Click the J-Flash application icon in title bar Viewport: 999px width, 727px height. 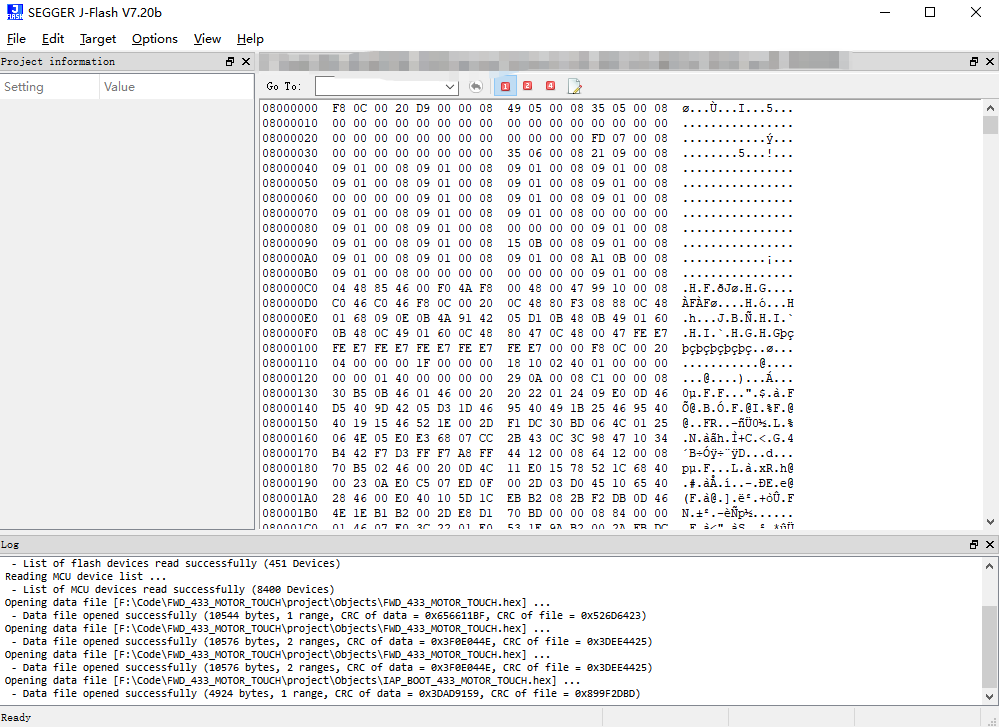pos(15,12)
